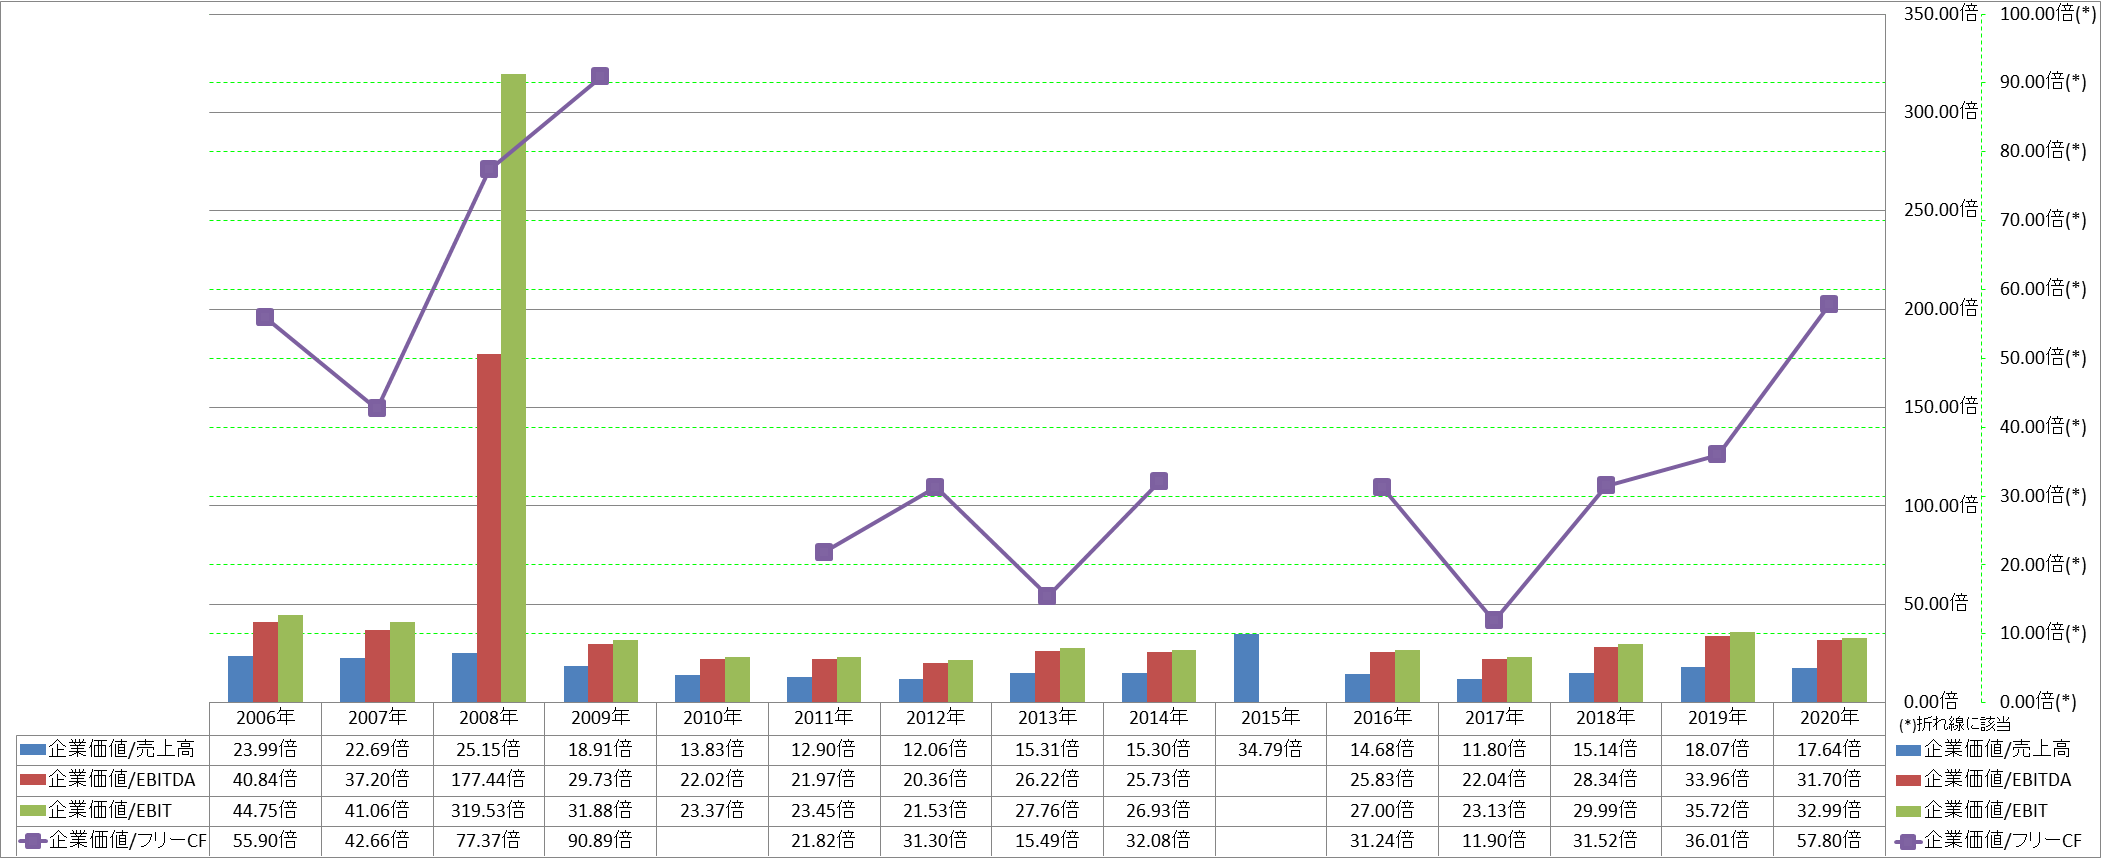This screenshot has height=858, width=2101.
Task: Select the 2011年 free CF line marker
Action: 824,552
